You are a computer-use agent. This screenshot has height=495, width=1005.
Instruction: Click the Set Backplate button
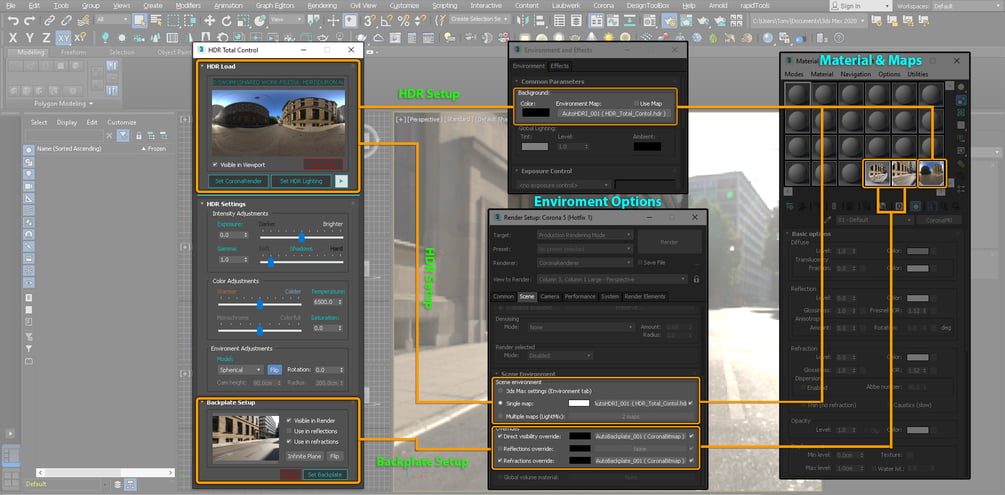[x=324, y=474]
